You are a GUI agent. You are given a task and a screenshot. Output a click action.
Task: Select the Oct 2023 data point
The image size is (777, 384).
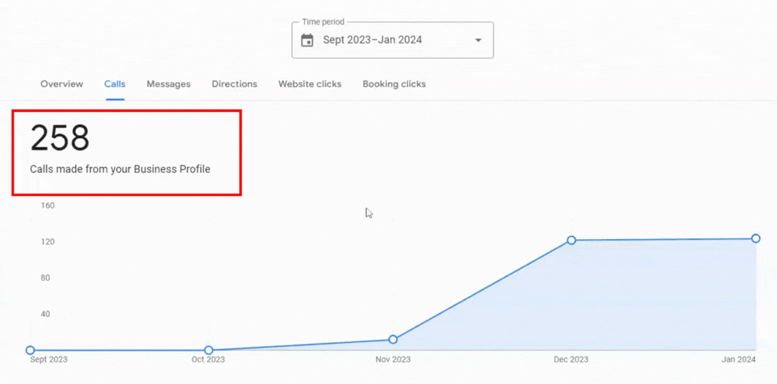pos(209,350)
